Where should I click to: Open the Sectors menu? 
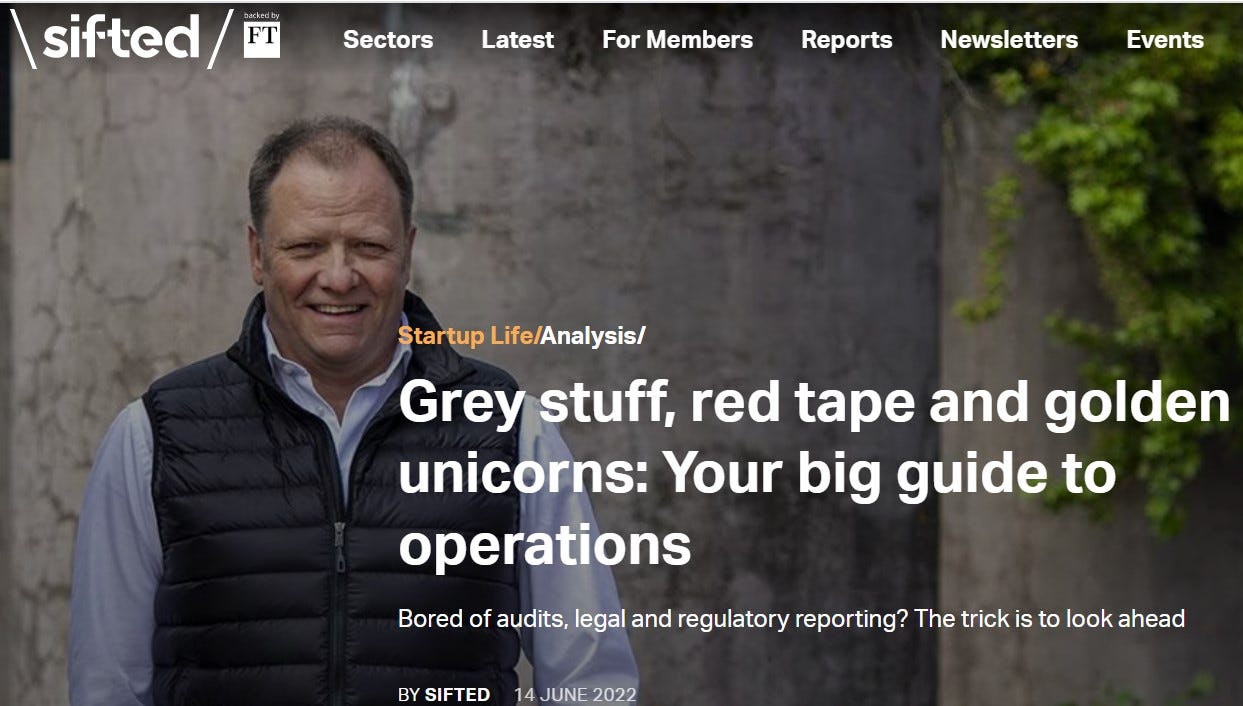(x=388, y=40)
